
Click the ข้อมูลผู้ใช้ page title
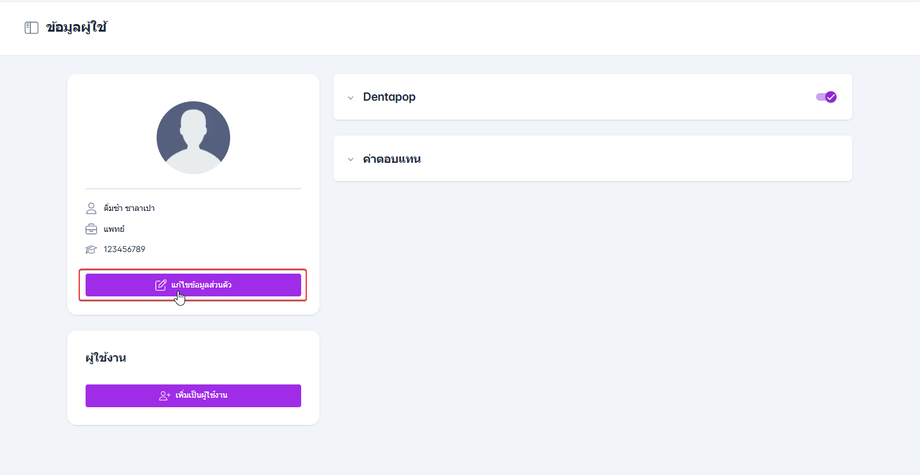(x=77, y=28)
